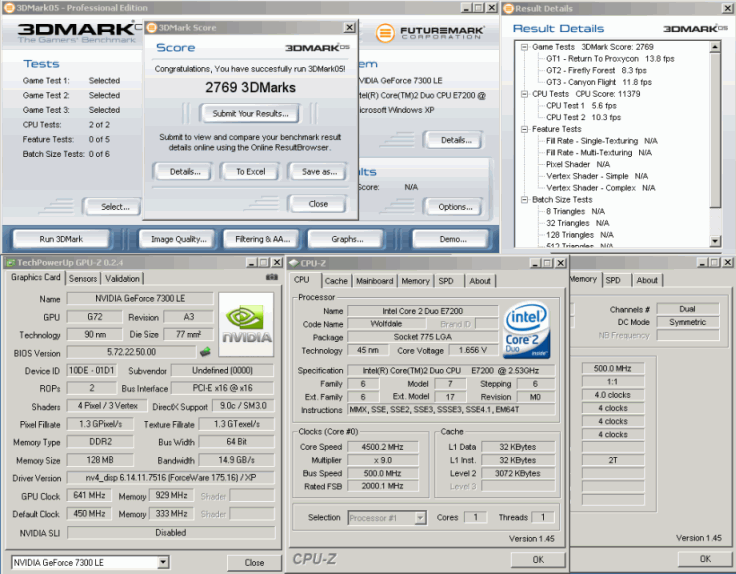Viewport: 736px width, 574px height.
Task: Collapse the Batch Size Tests node
Action: (524, 199)
